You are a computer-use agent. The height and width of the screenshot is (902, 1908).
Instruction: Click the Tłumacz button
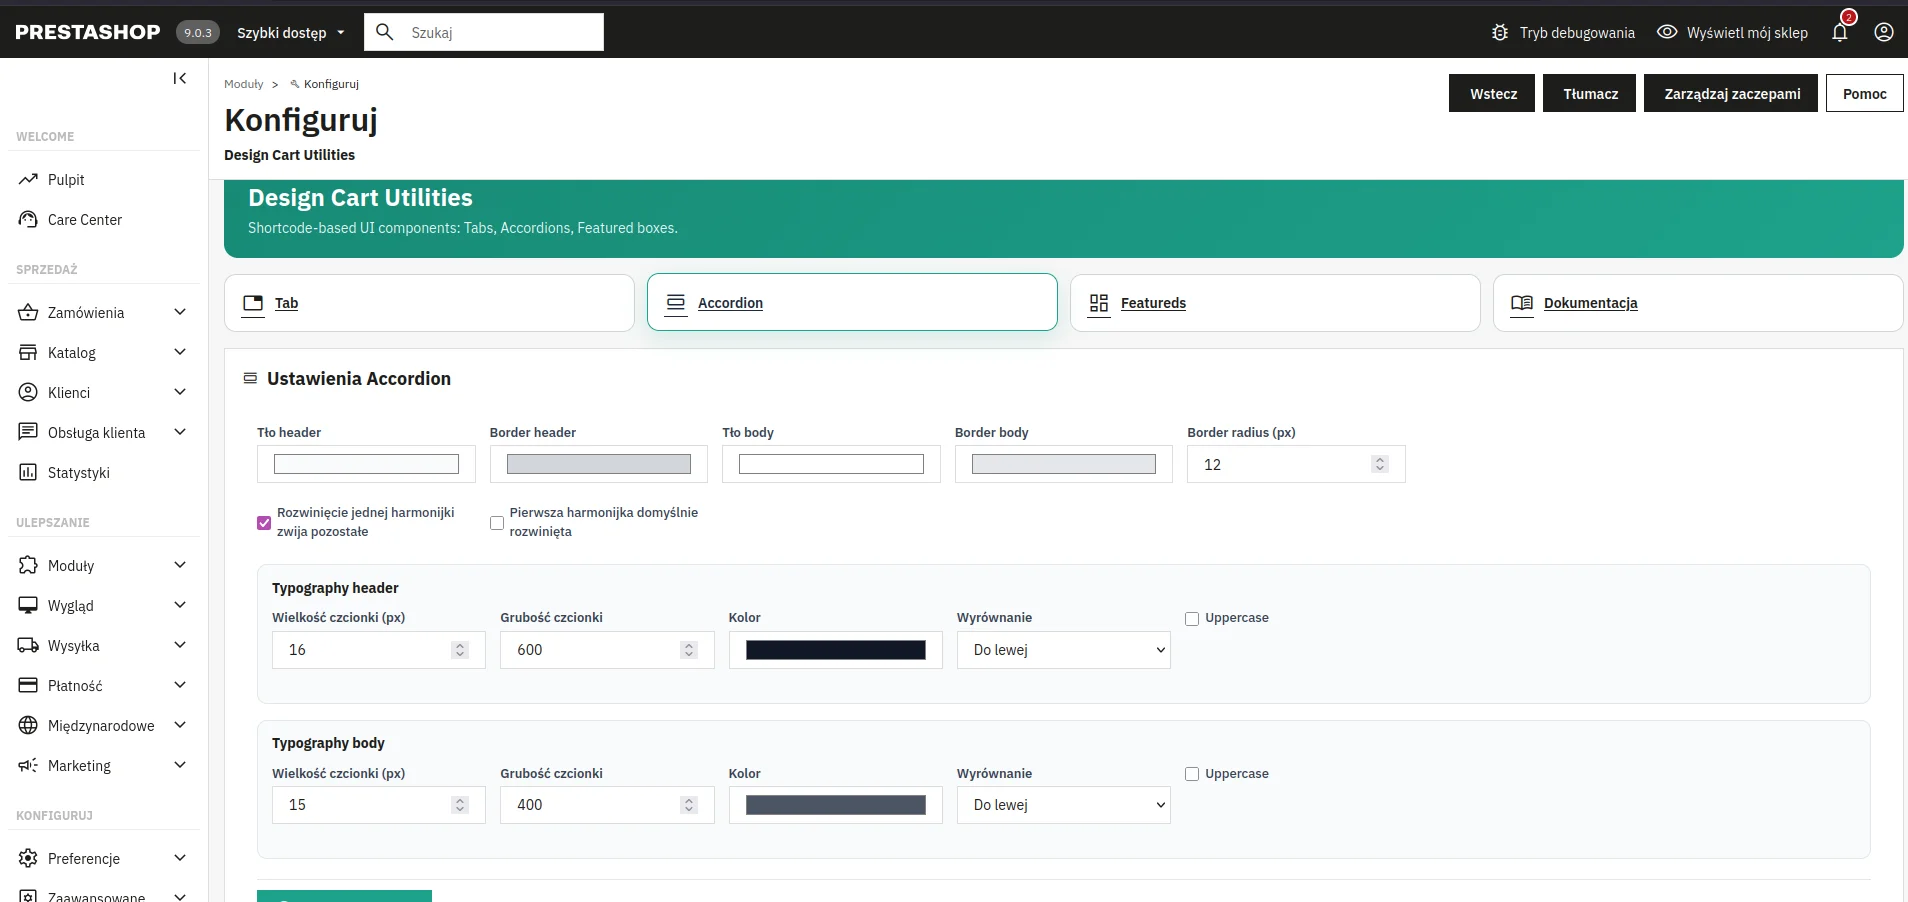point(1589,93)
